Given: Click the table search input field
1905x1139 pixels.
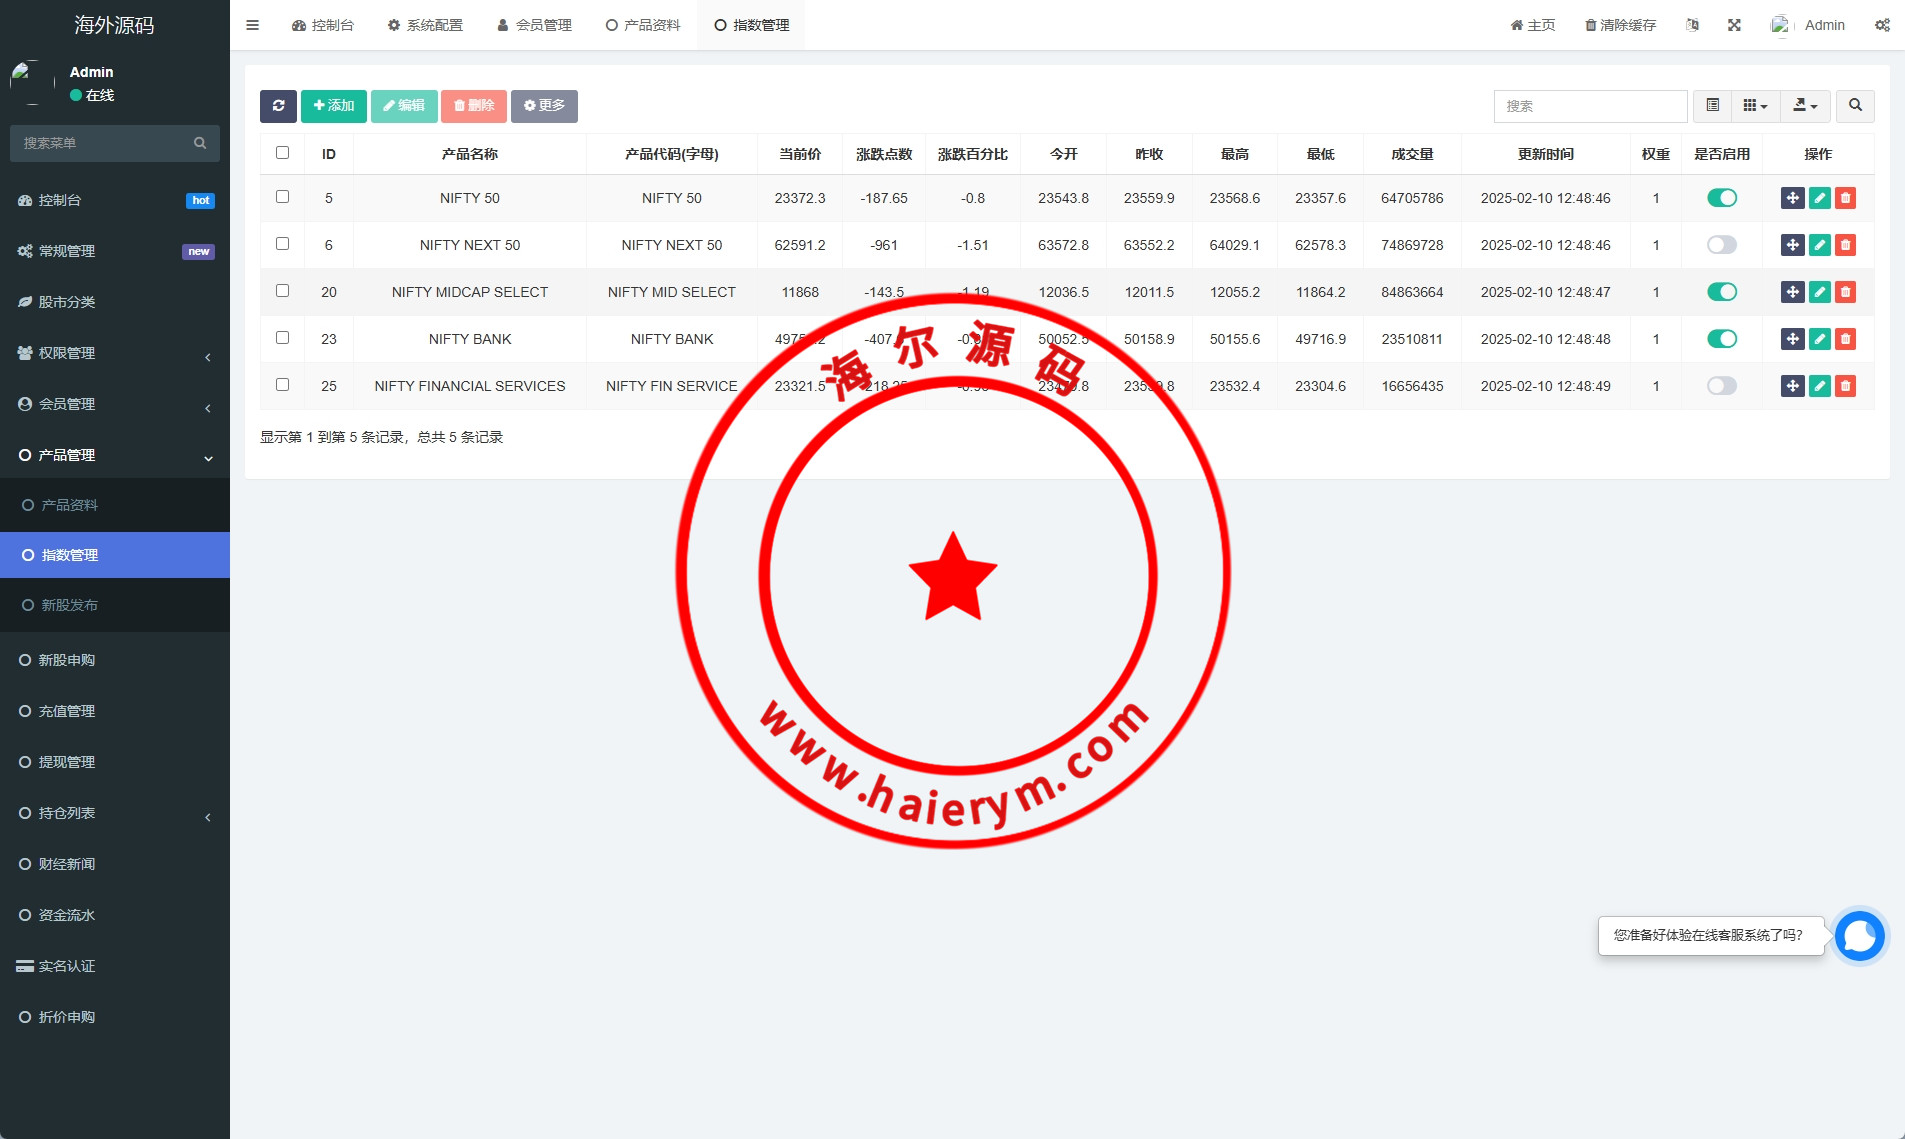Looking at the screenshot, I should click(1590, 106).
